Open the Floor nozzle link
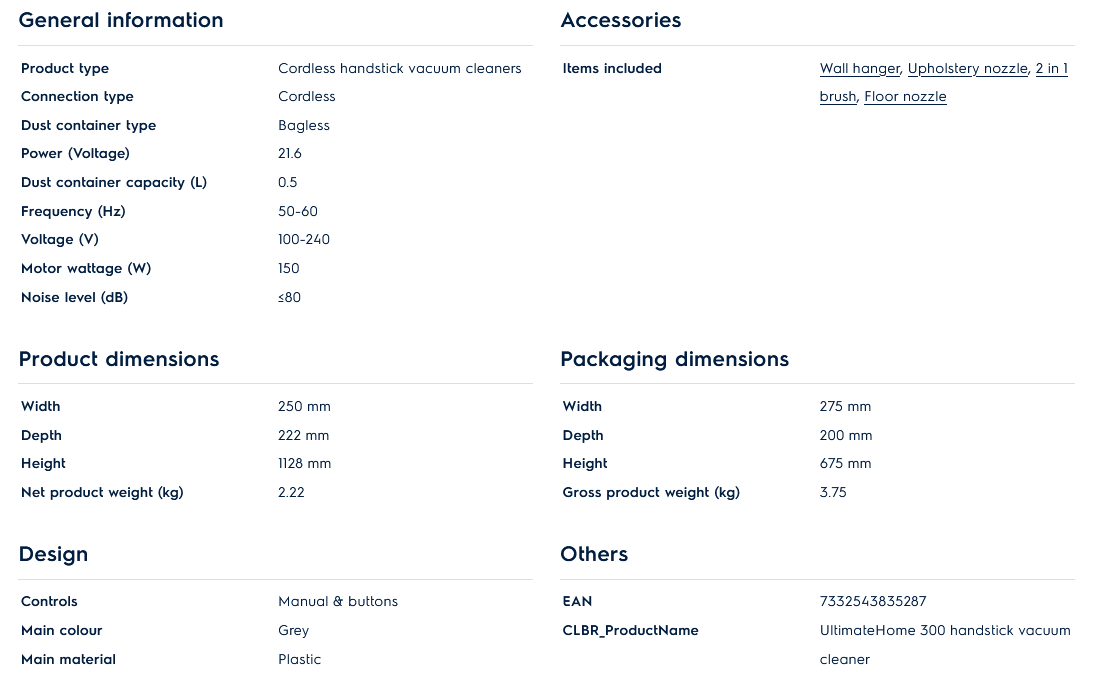This screenshot has height=677, width=1096. (x=905, y=97)
